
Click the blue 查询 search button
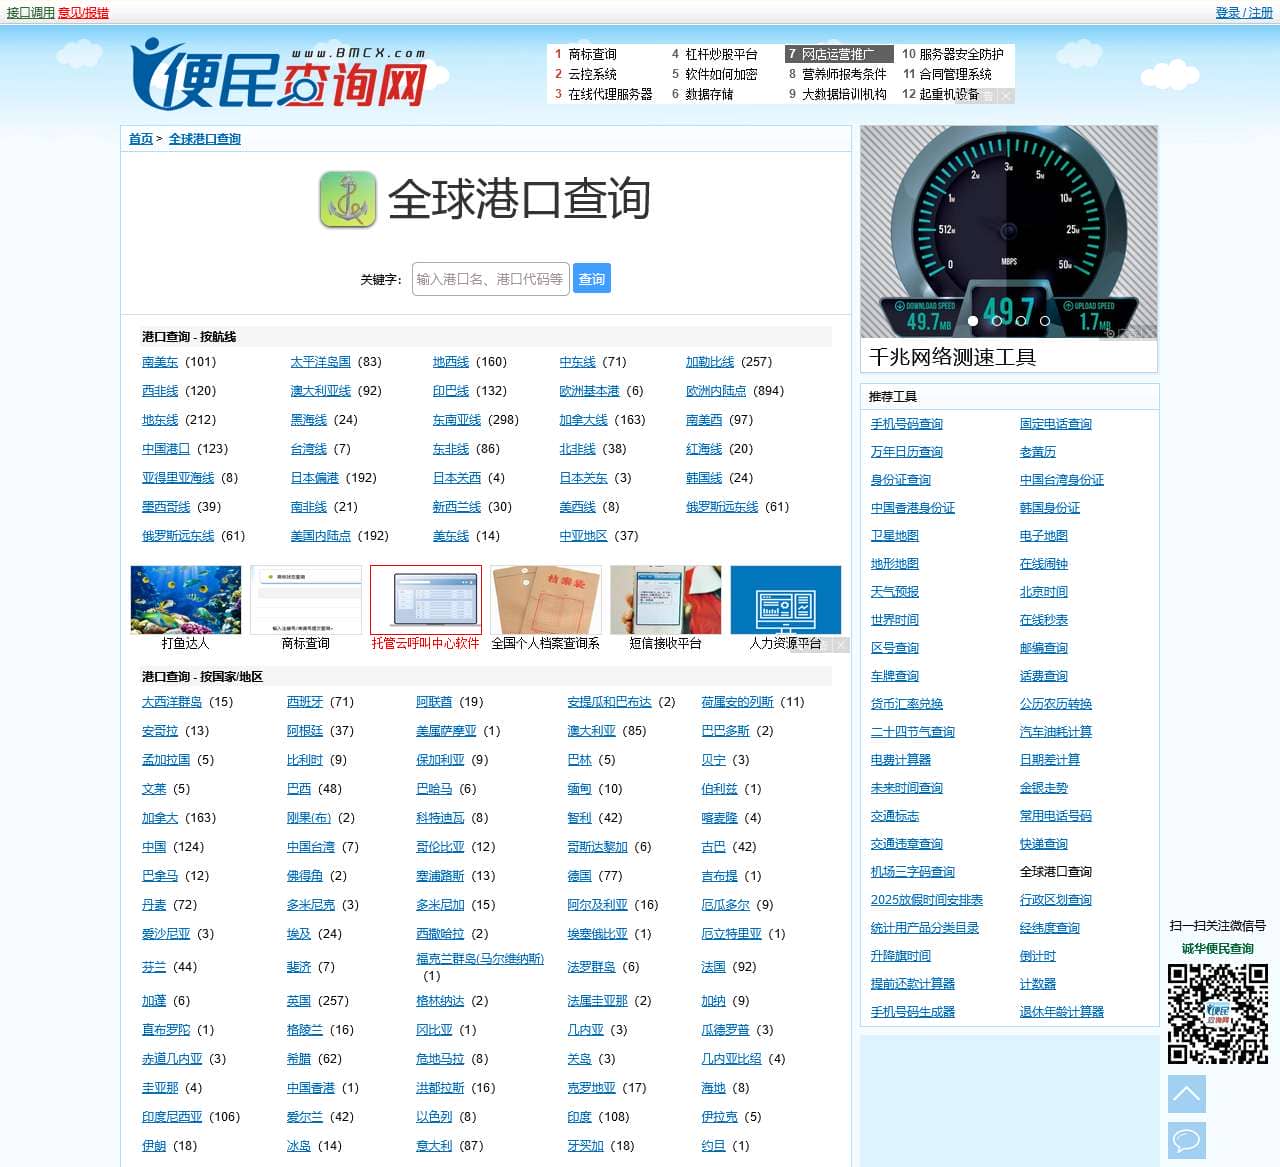pos(592,279)
